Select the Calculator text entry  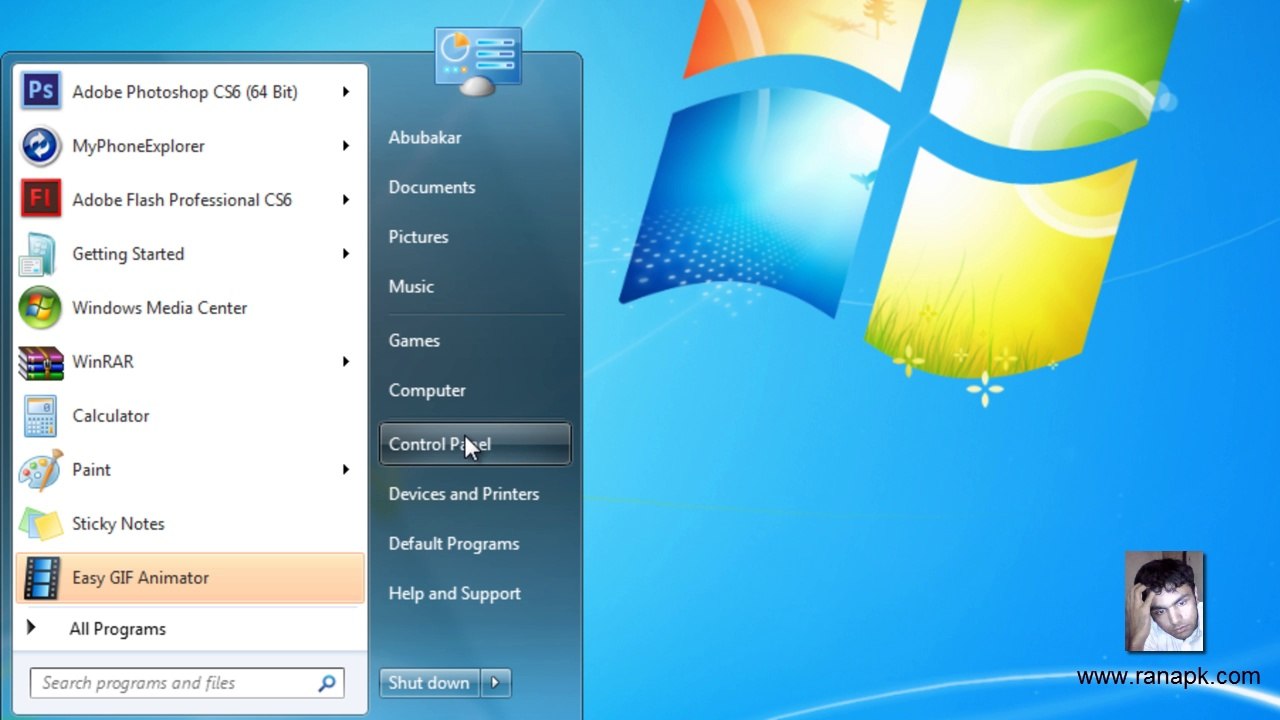(111, 416)
